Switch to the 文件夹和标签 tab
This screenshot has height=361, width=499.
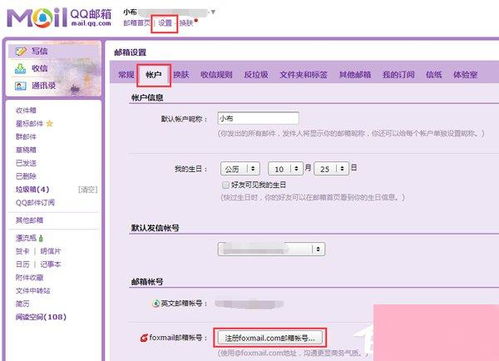click(303, 75)
